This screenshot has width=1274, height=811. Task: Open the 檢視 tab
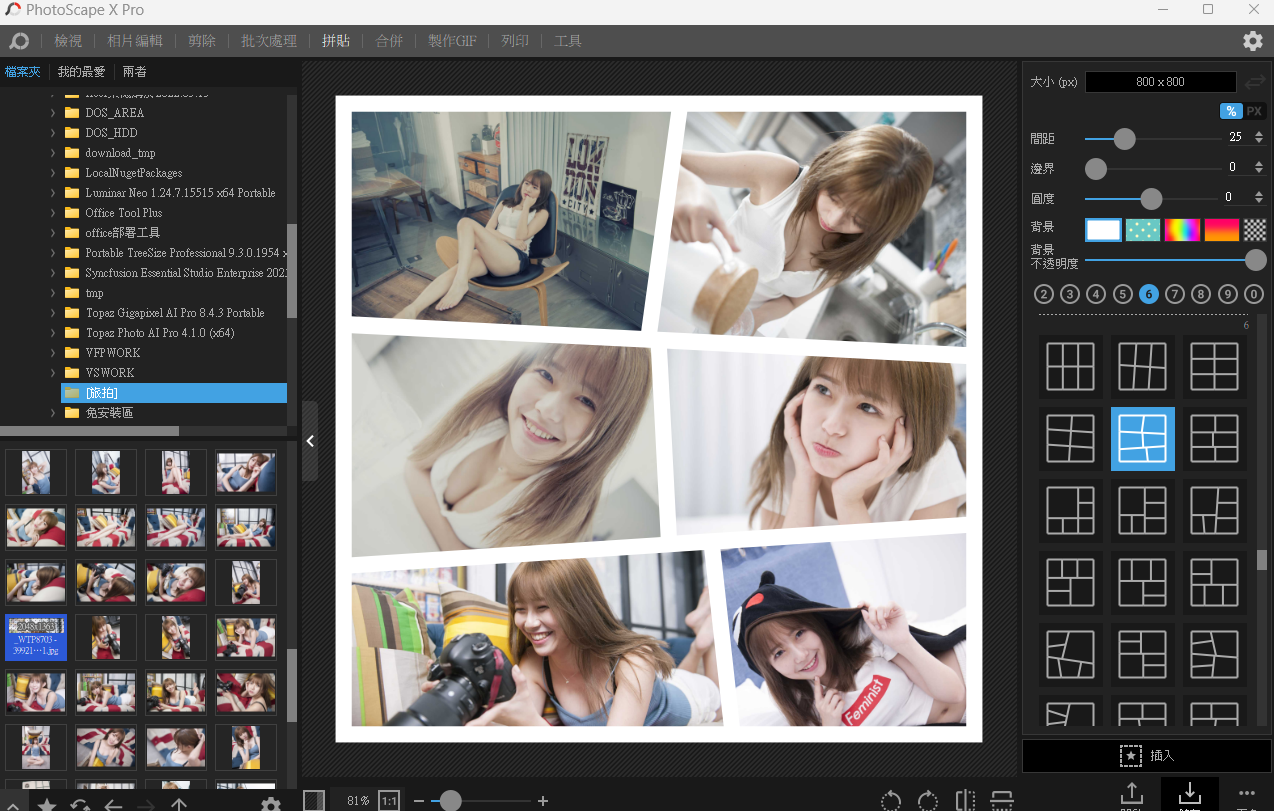[x=68, y=41]
